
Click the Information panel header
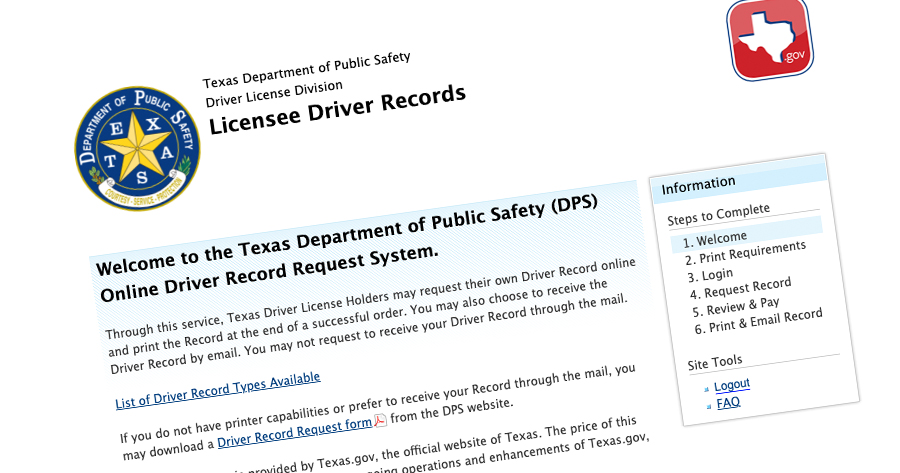739,179
